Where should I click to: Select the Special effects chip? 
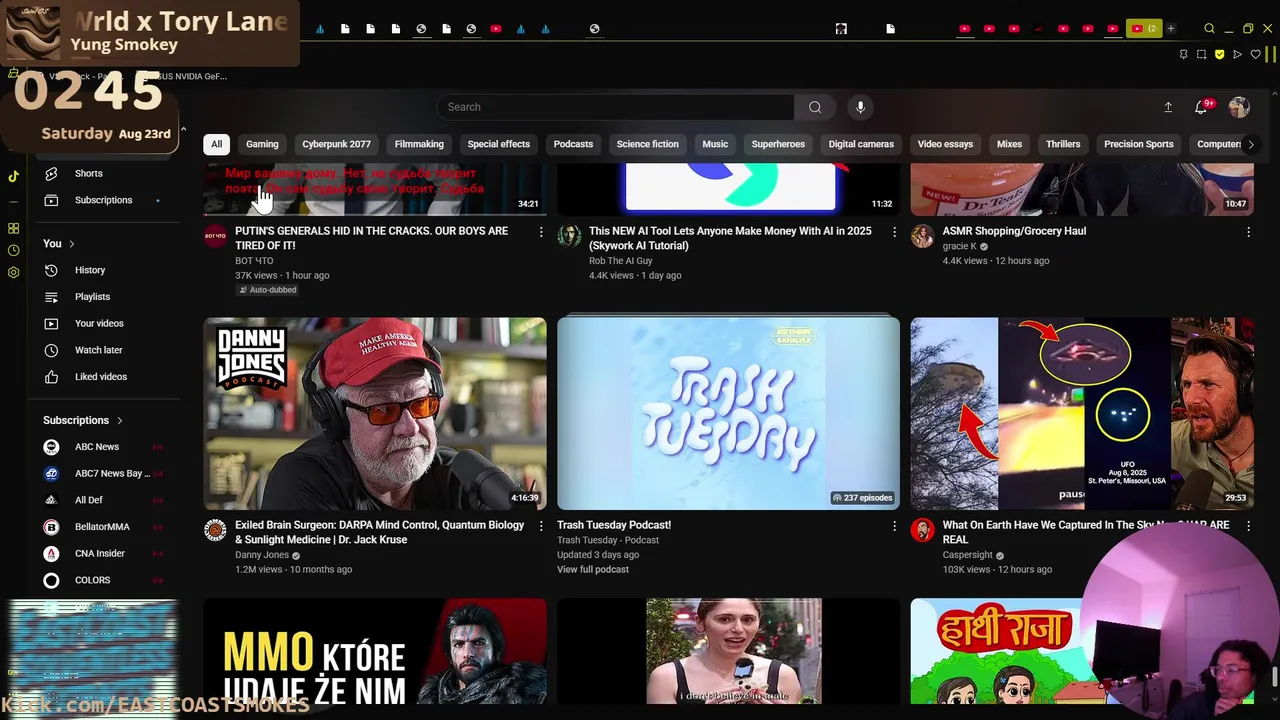click(498, 144)
